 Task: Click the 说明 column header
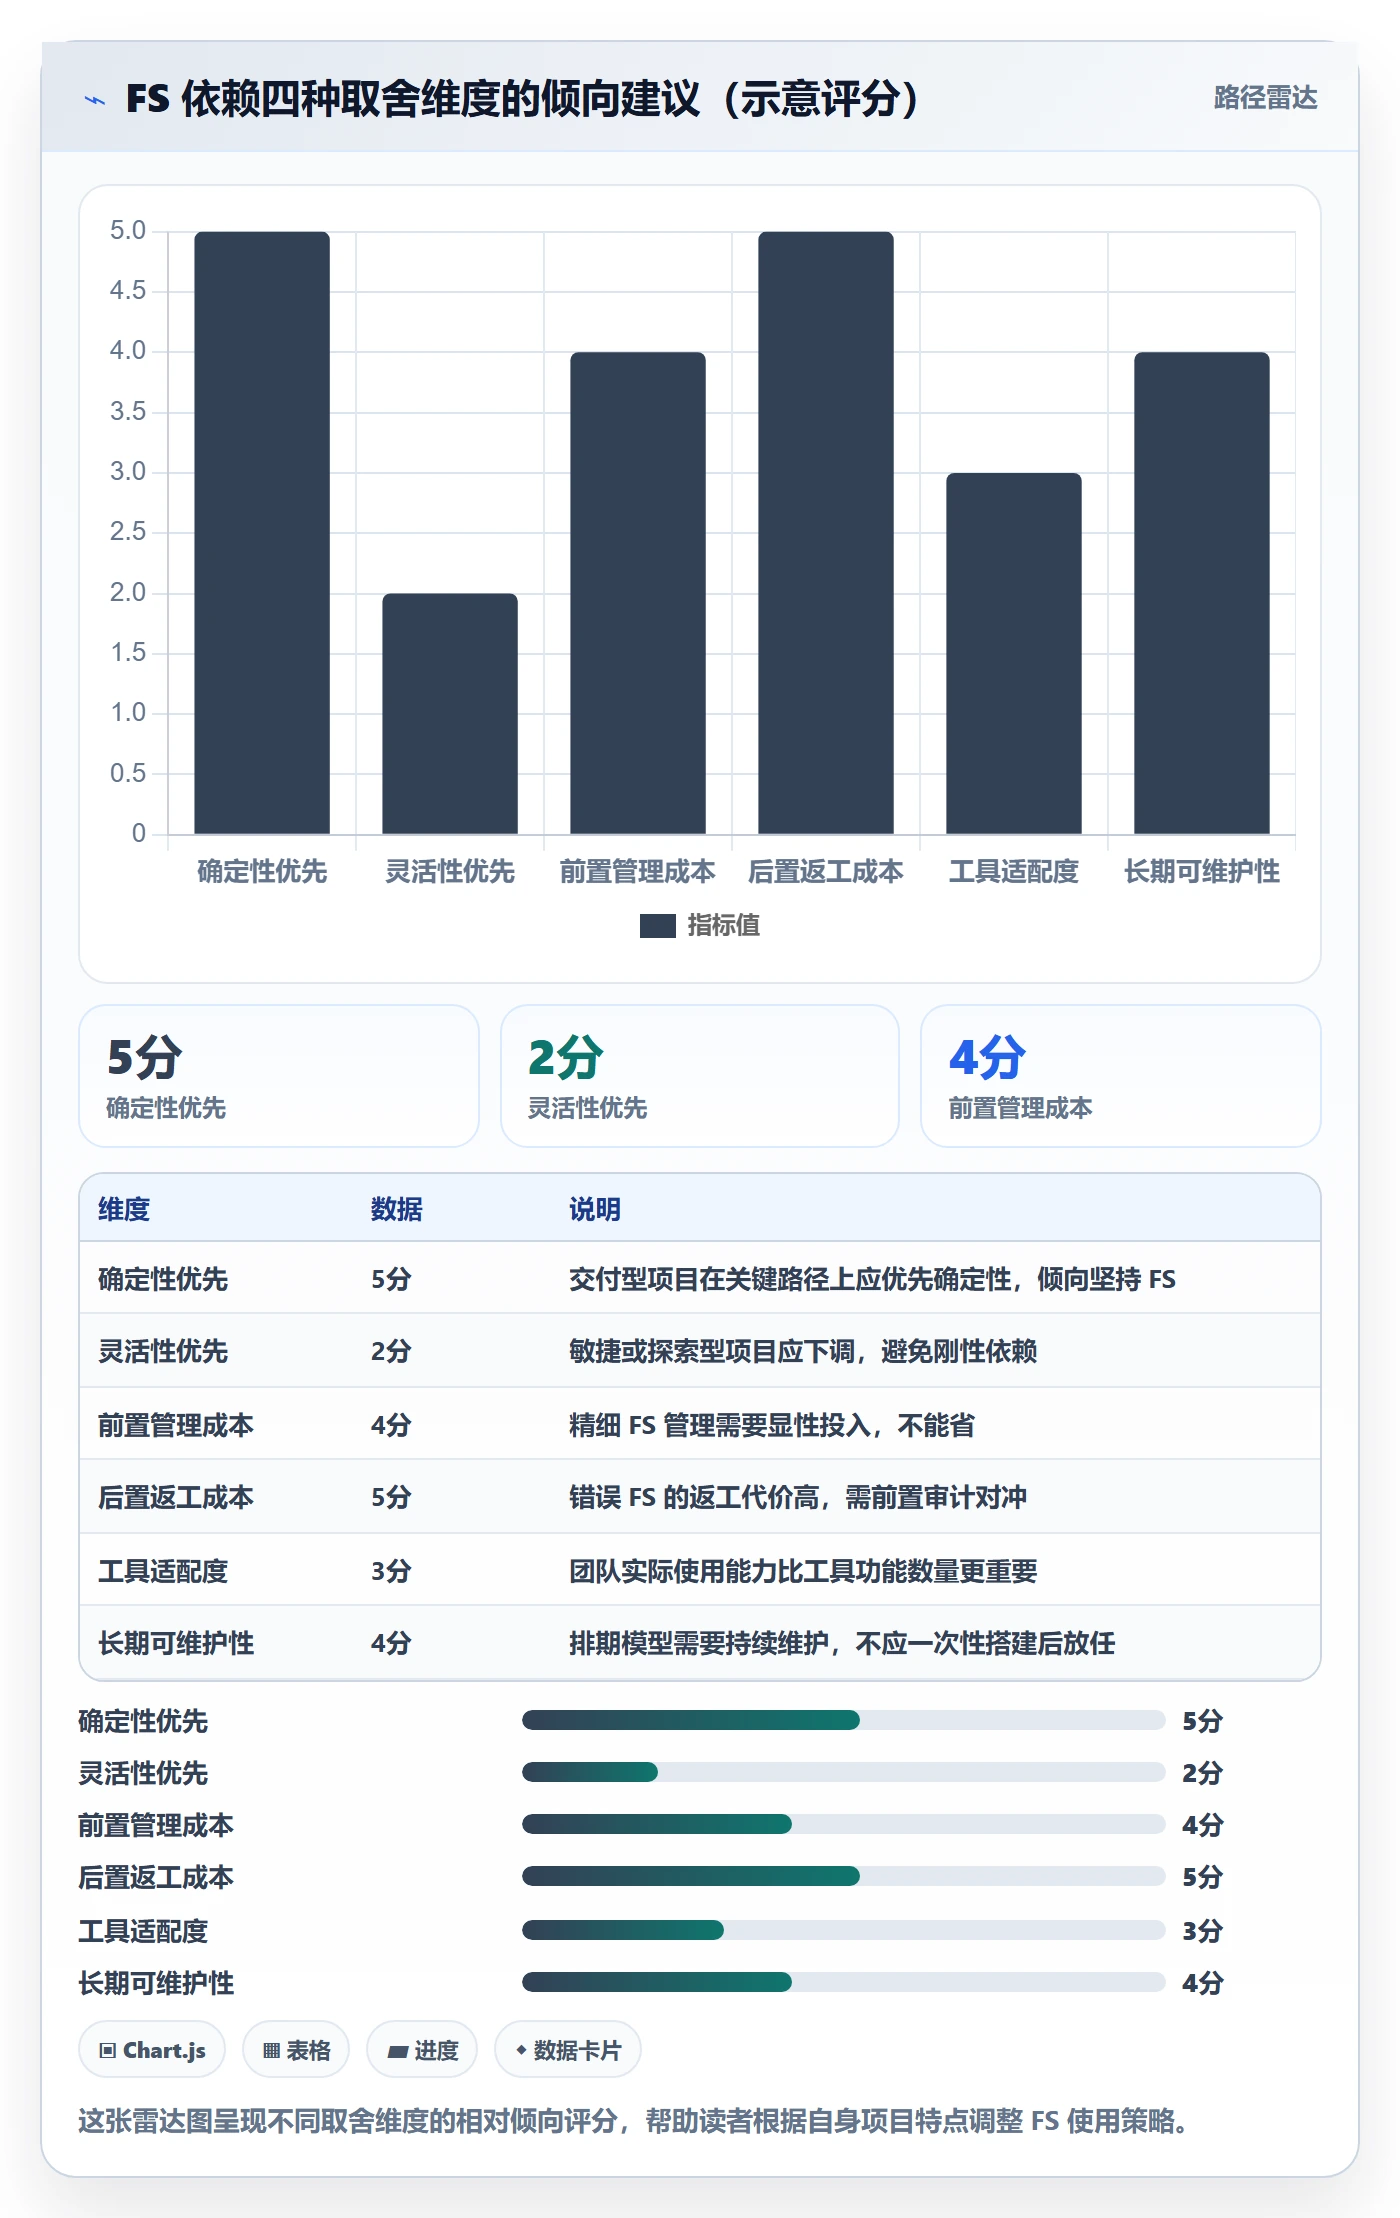[595, 1209]
